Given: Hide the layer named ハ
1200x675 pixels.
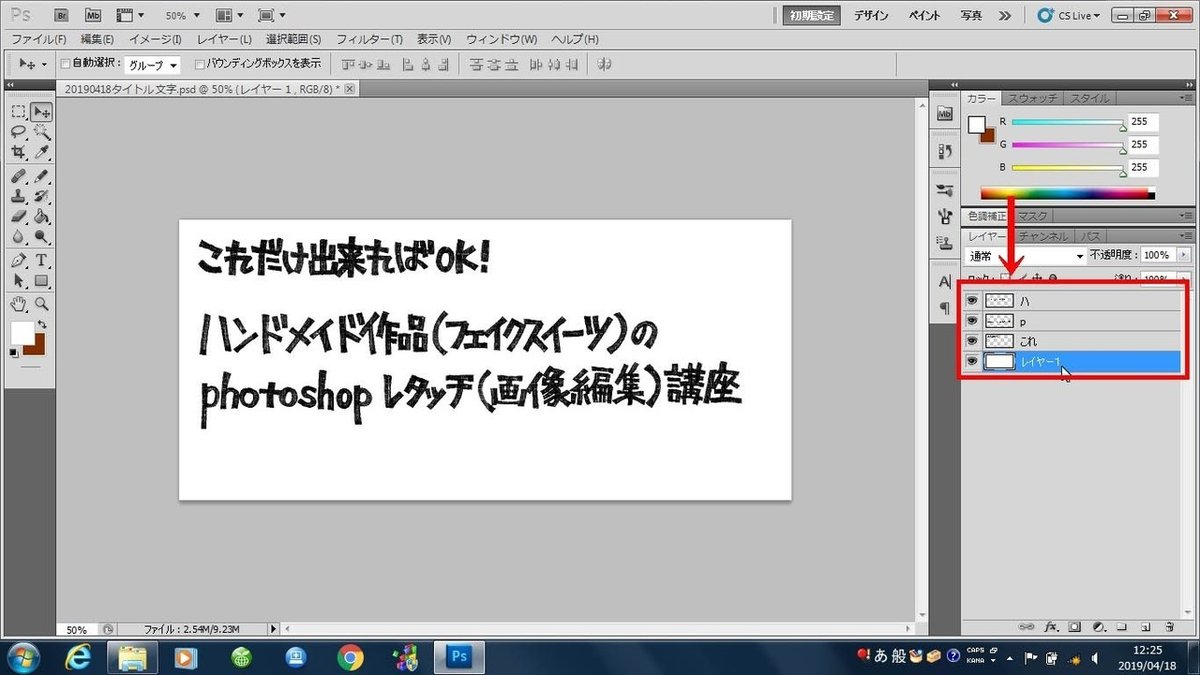Looking at the screenshot, I should [972, 300].
